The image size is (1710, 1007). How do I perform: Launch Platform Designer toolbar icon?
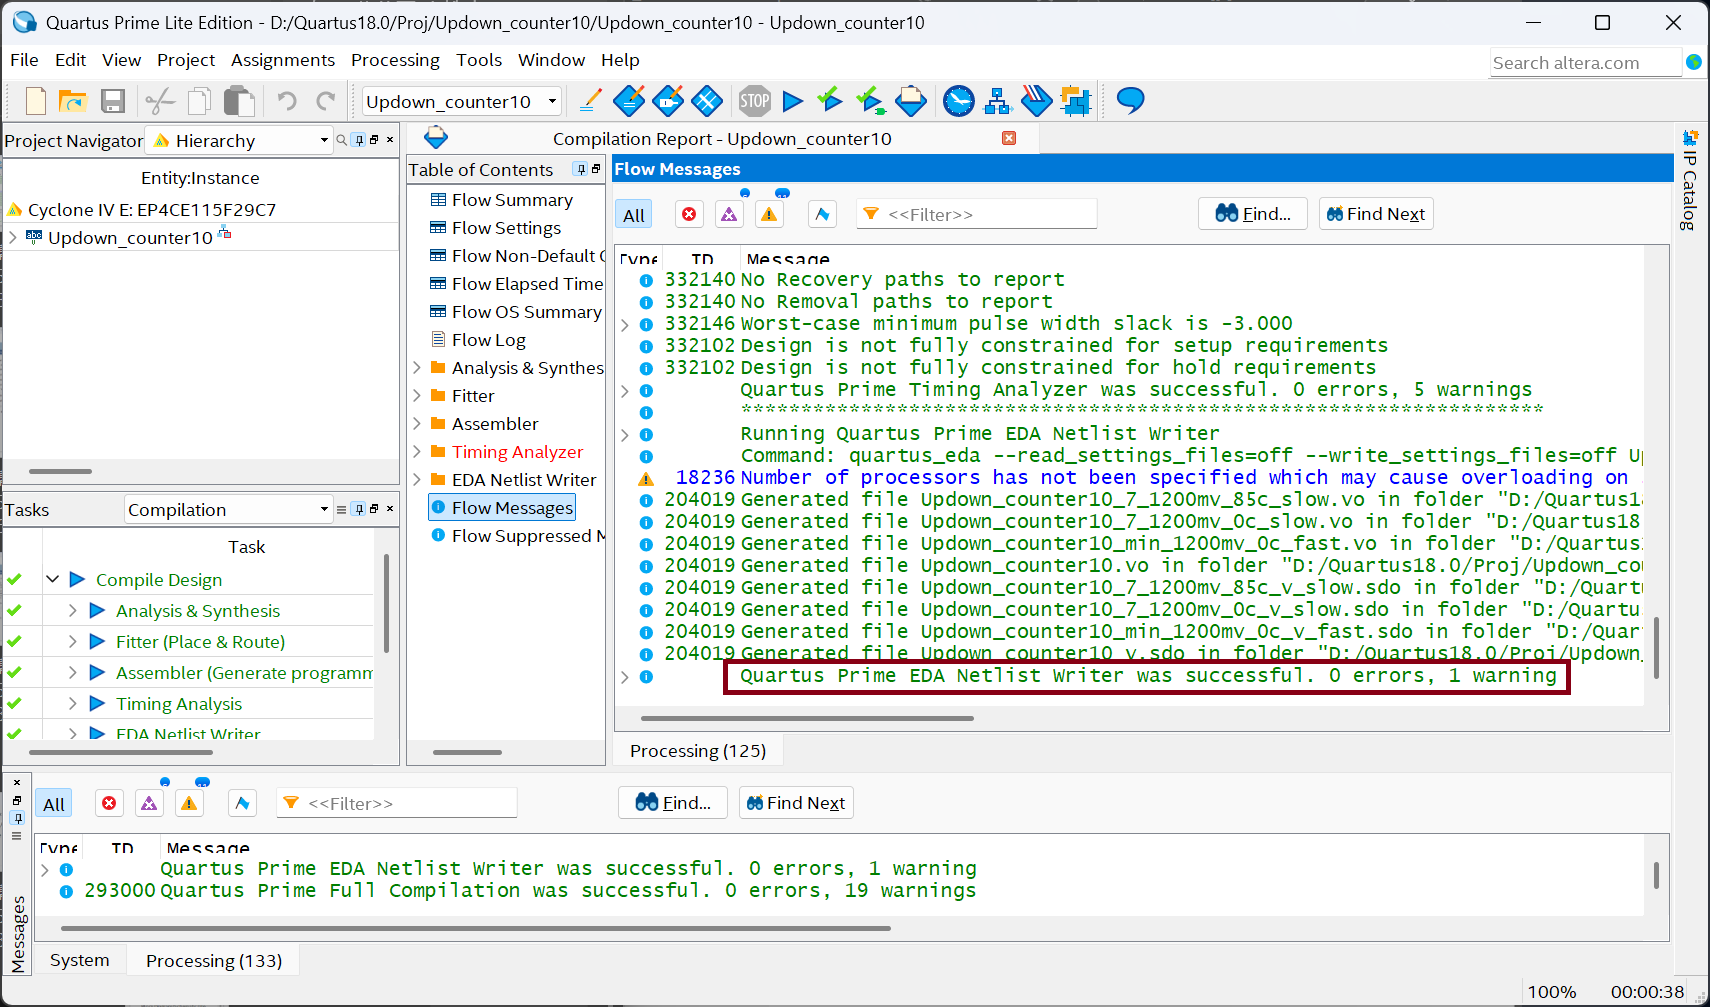1076,101
